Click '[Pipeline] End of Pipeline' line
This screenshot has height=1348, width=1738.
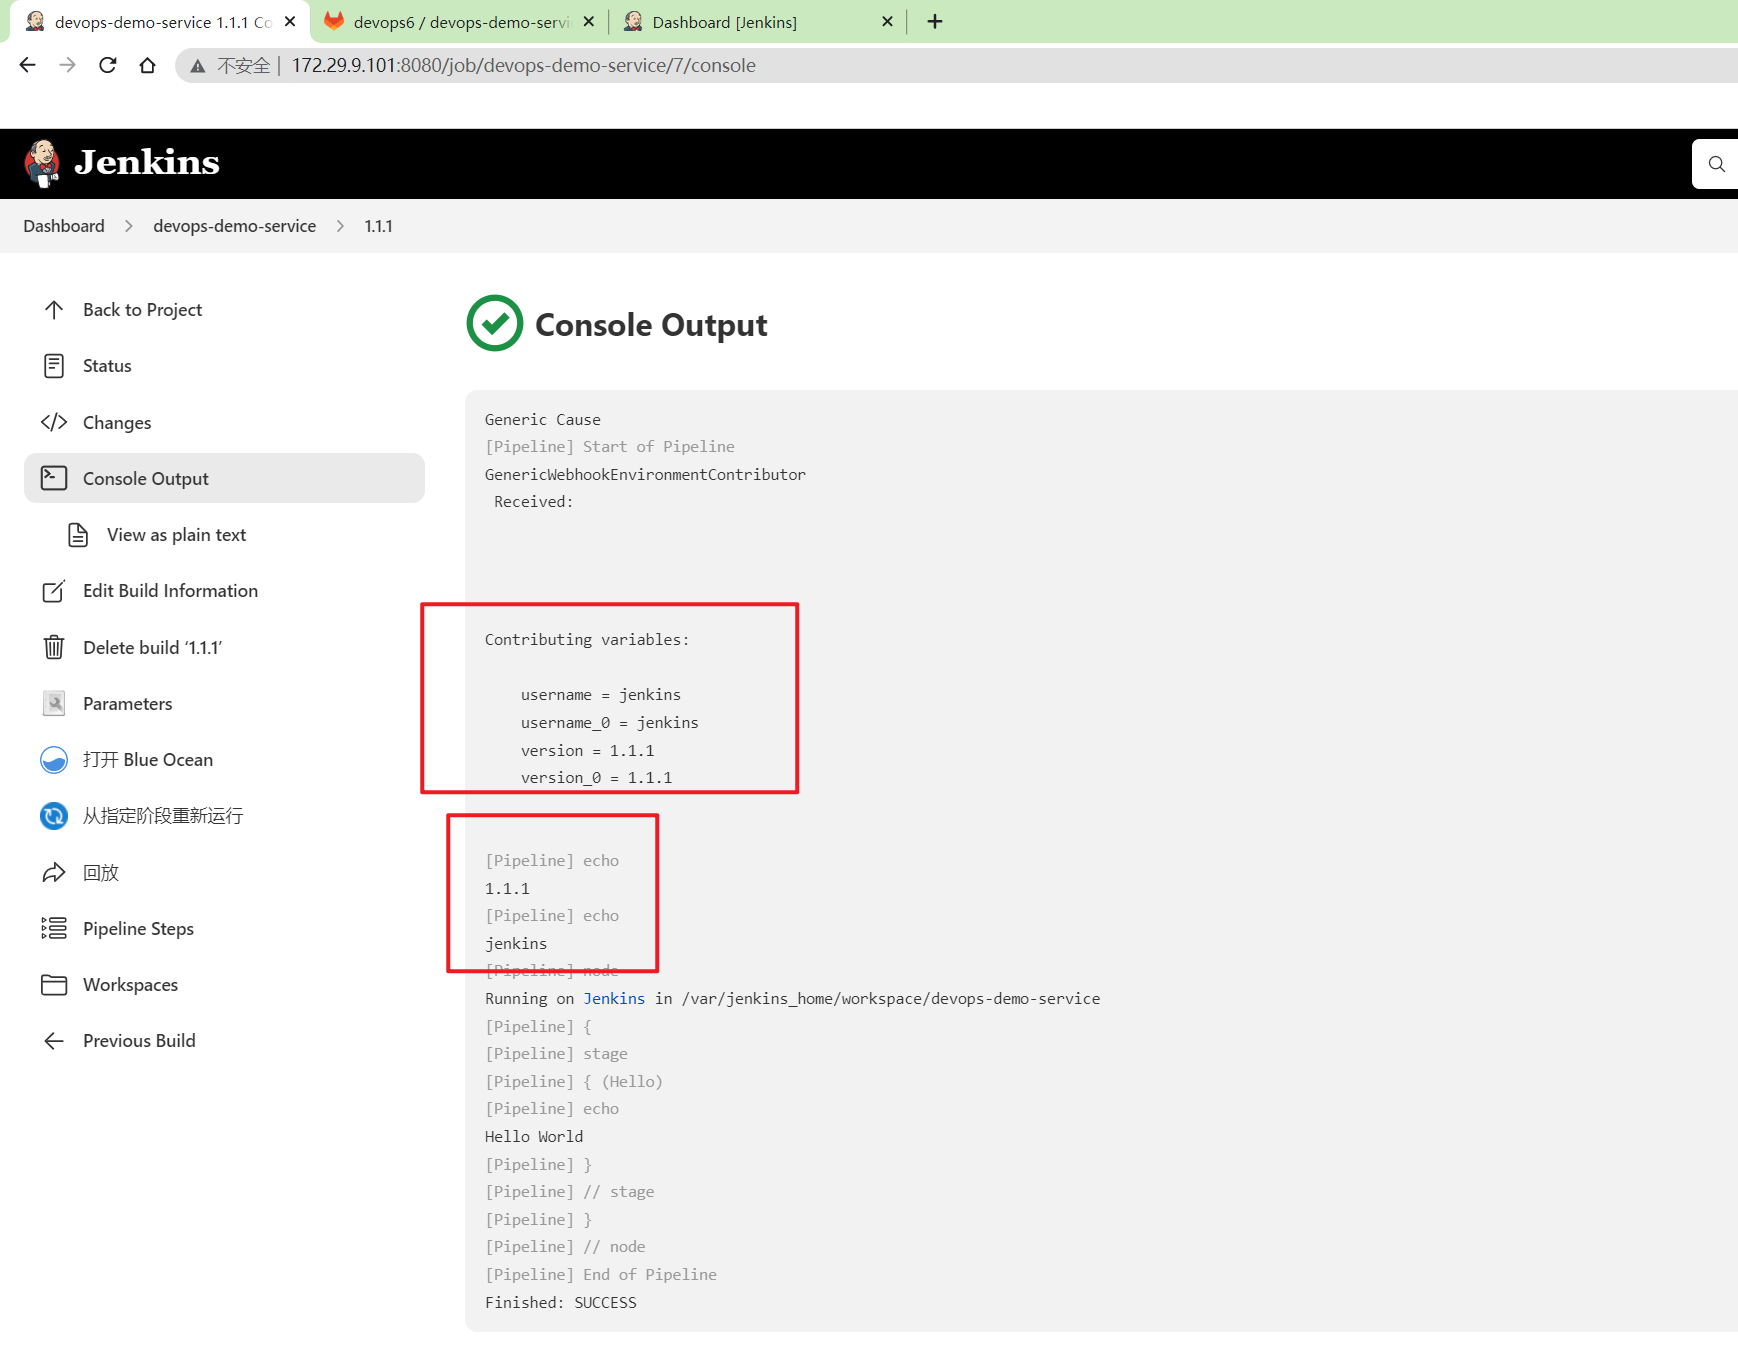click(601, 1275)
